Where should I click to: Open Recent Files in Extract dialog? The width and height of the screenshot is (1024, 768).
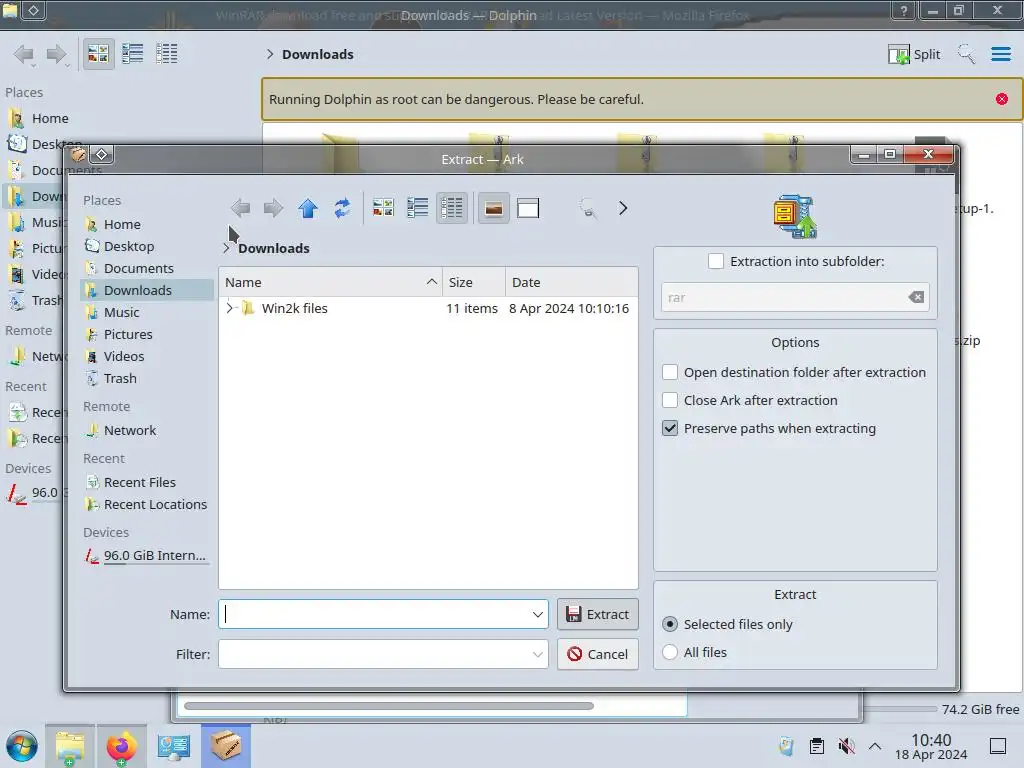[x=148, y=482]
